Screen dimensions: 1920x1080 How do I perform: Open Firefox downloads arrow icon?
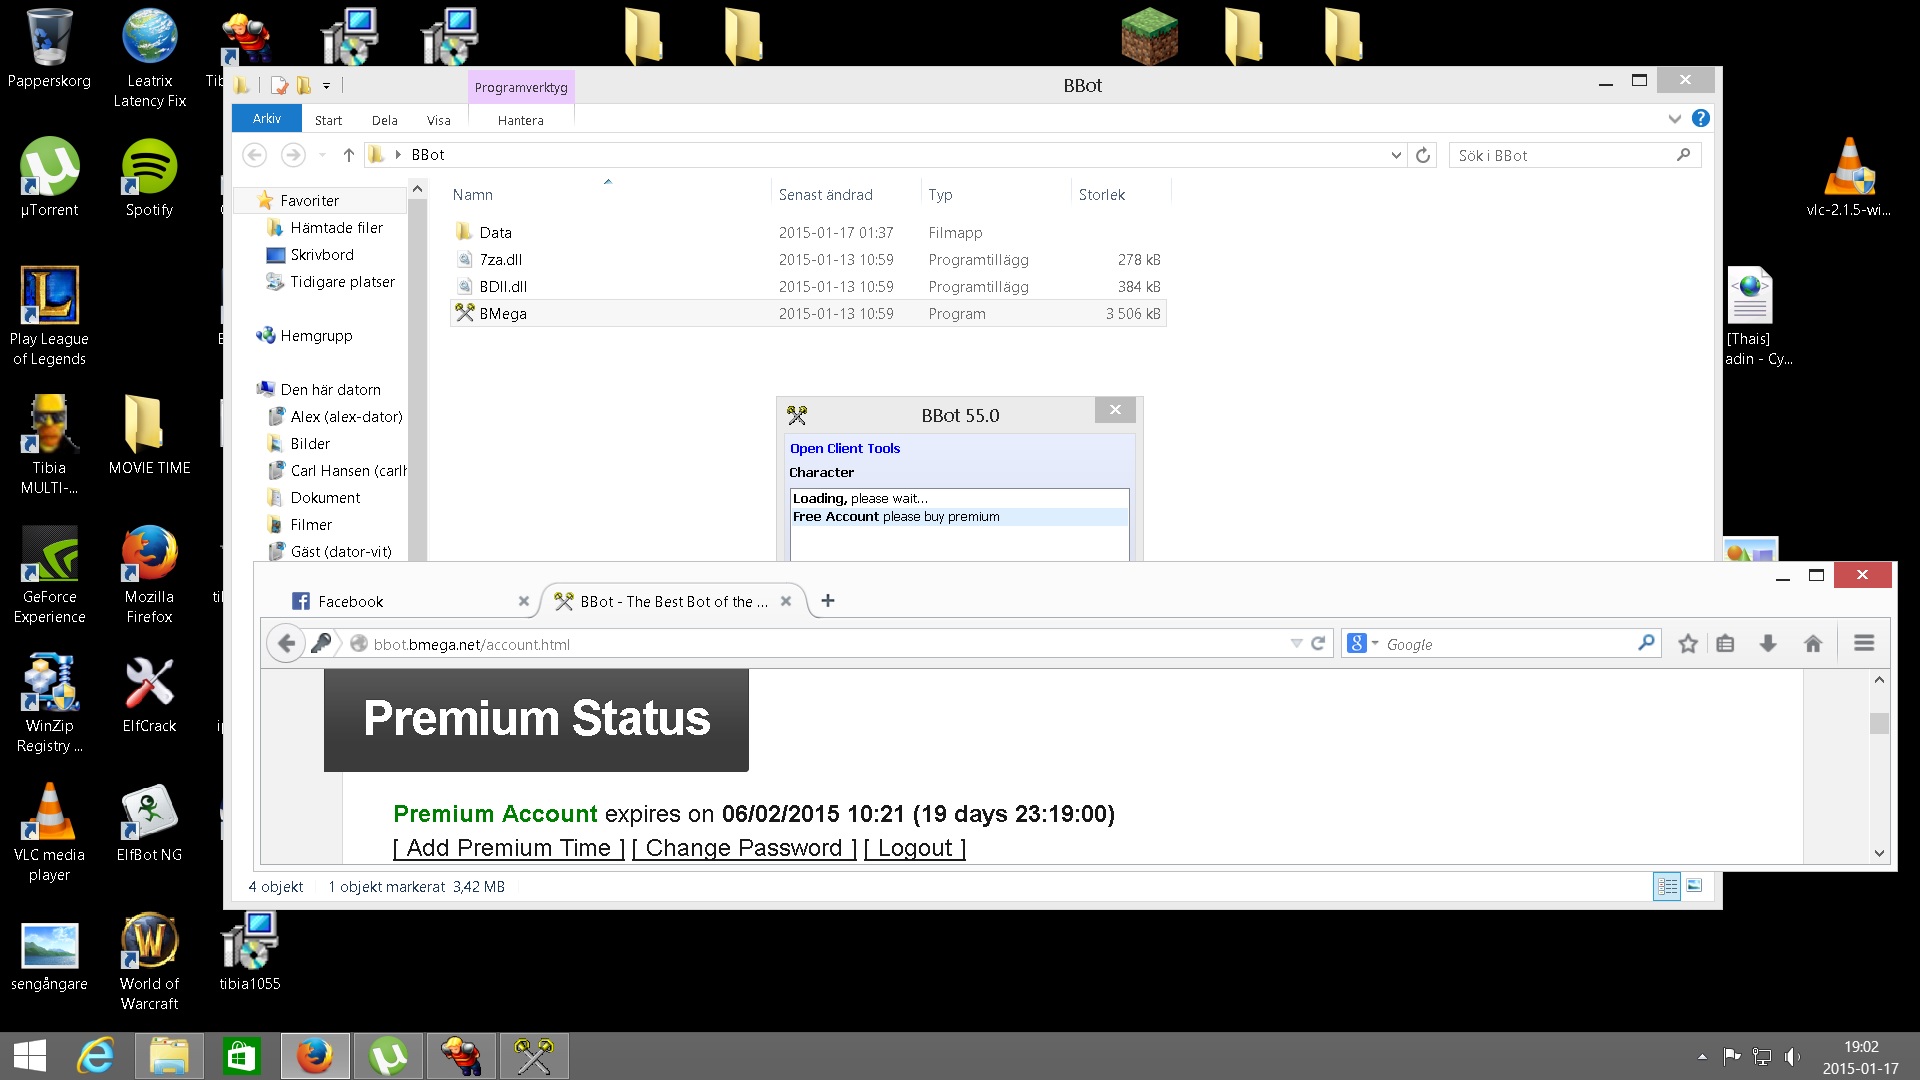tap(1768, 644)
